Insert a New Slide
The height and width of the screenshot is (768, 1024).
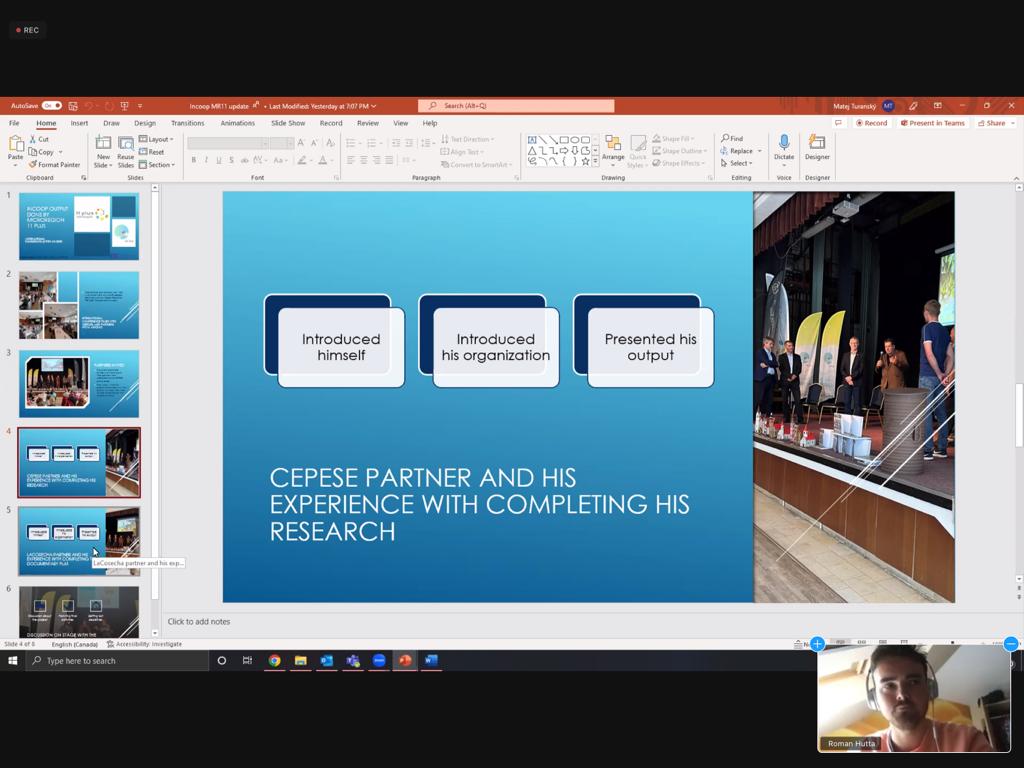(x=103, y=152)
